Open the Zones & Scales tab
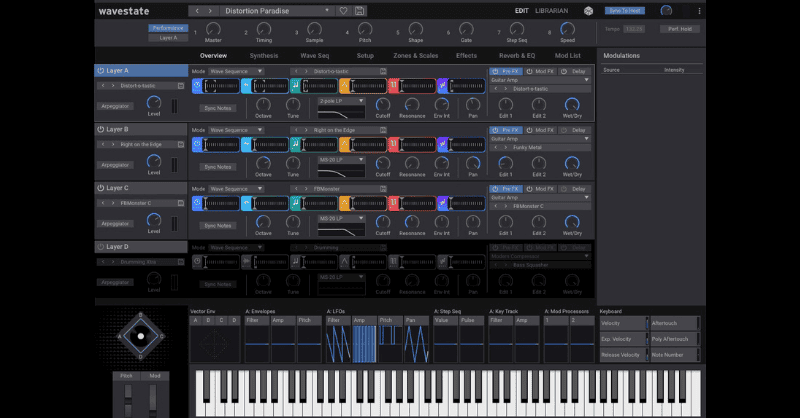The height and width of the screenshot is (418, 800). pyautogui.click(x=415, y=56)
